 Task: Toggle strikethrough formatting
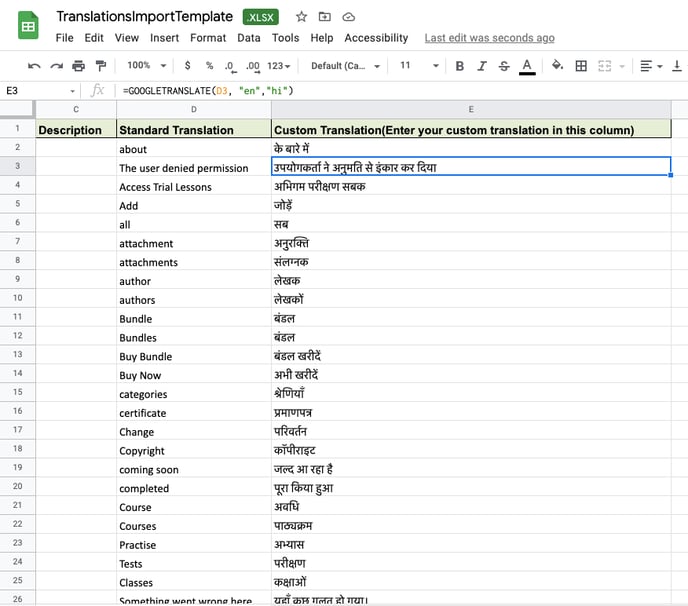pos(504,66)
